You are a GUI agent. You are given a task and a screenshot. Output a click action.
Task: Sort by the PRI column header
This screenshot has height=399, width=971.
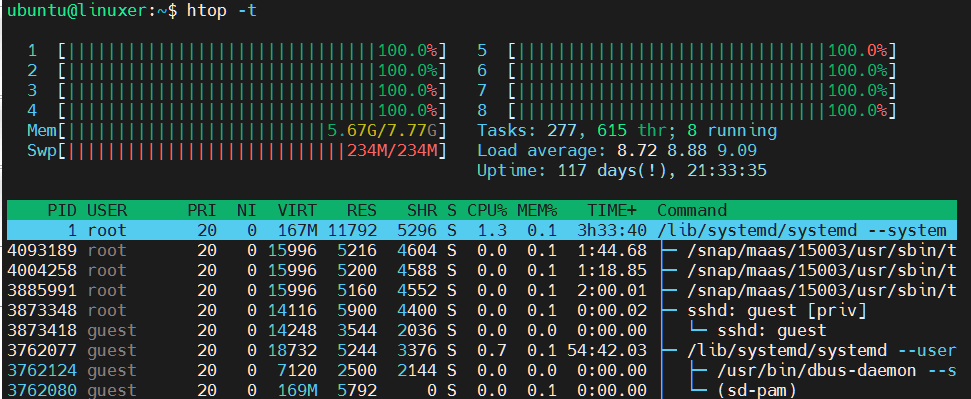[x=202, y=211]
